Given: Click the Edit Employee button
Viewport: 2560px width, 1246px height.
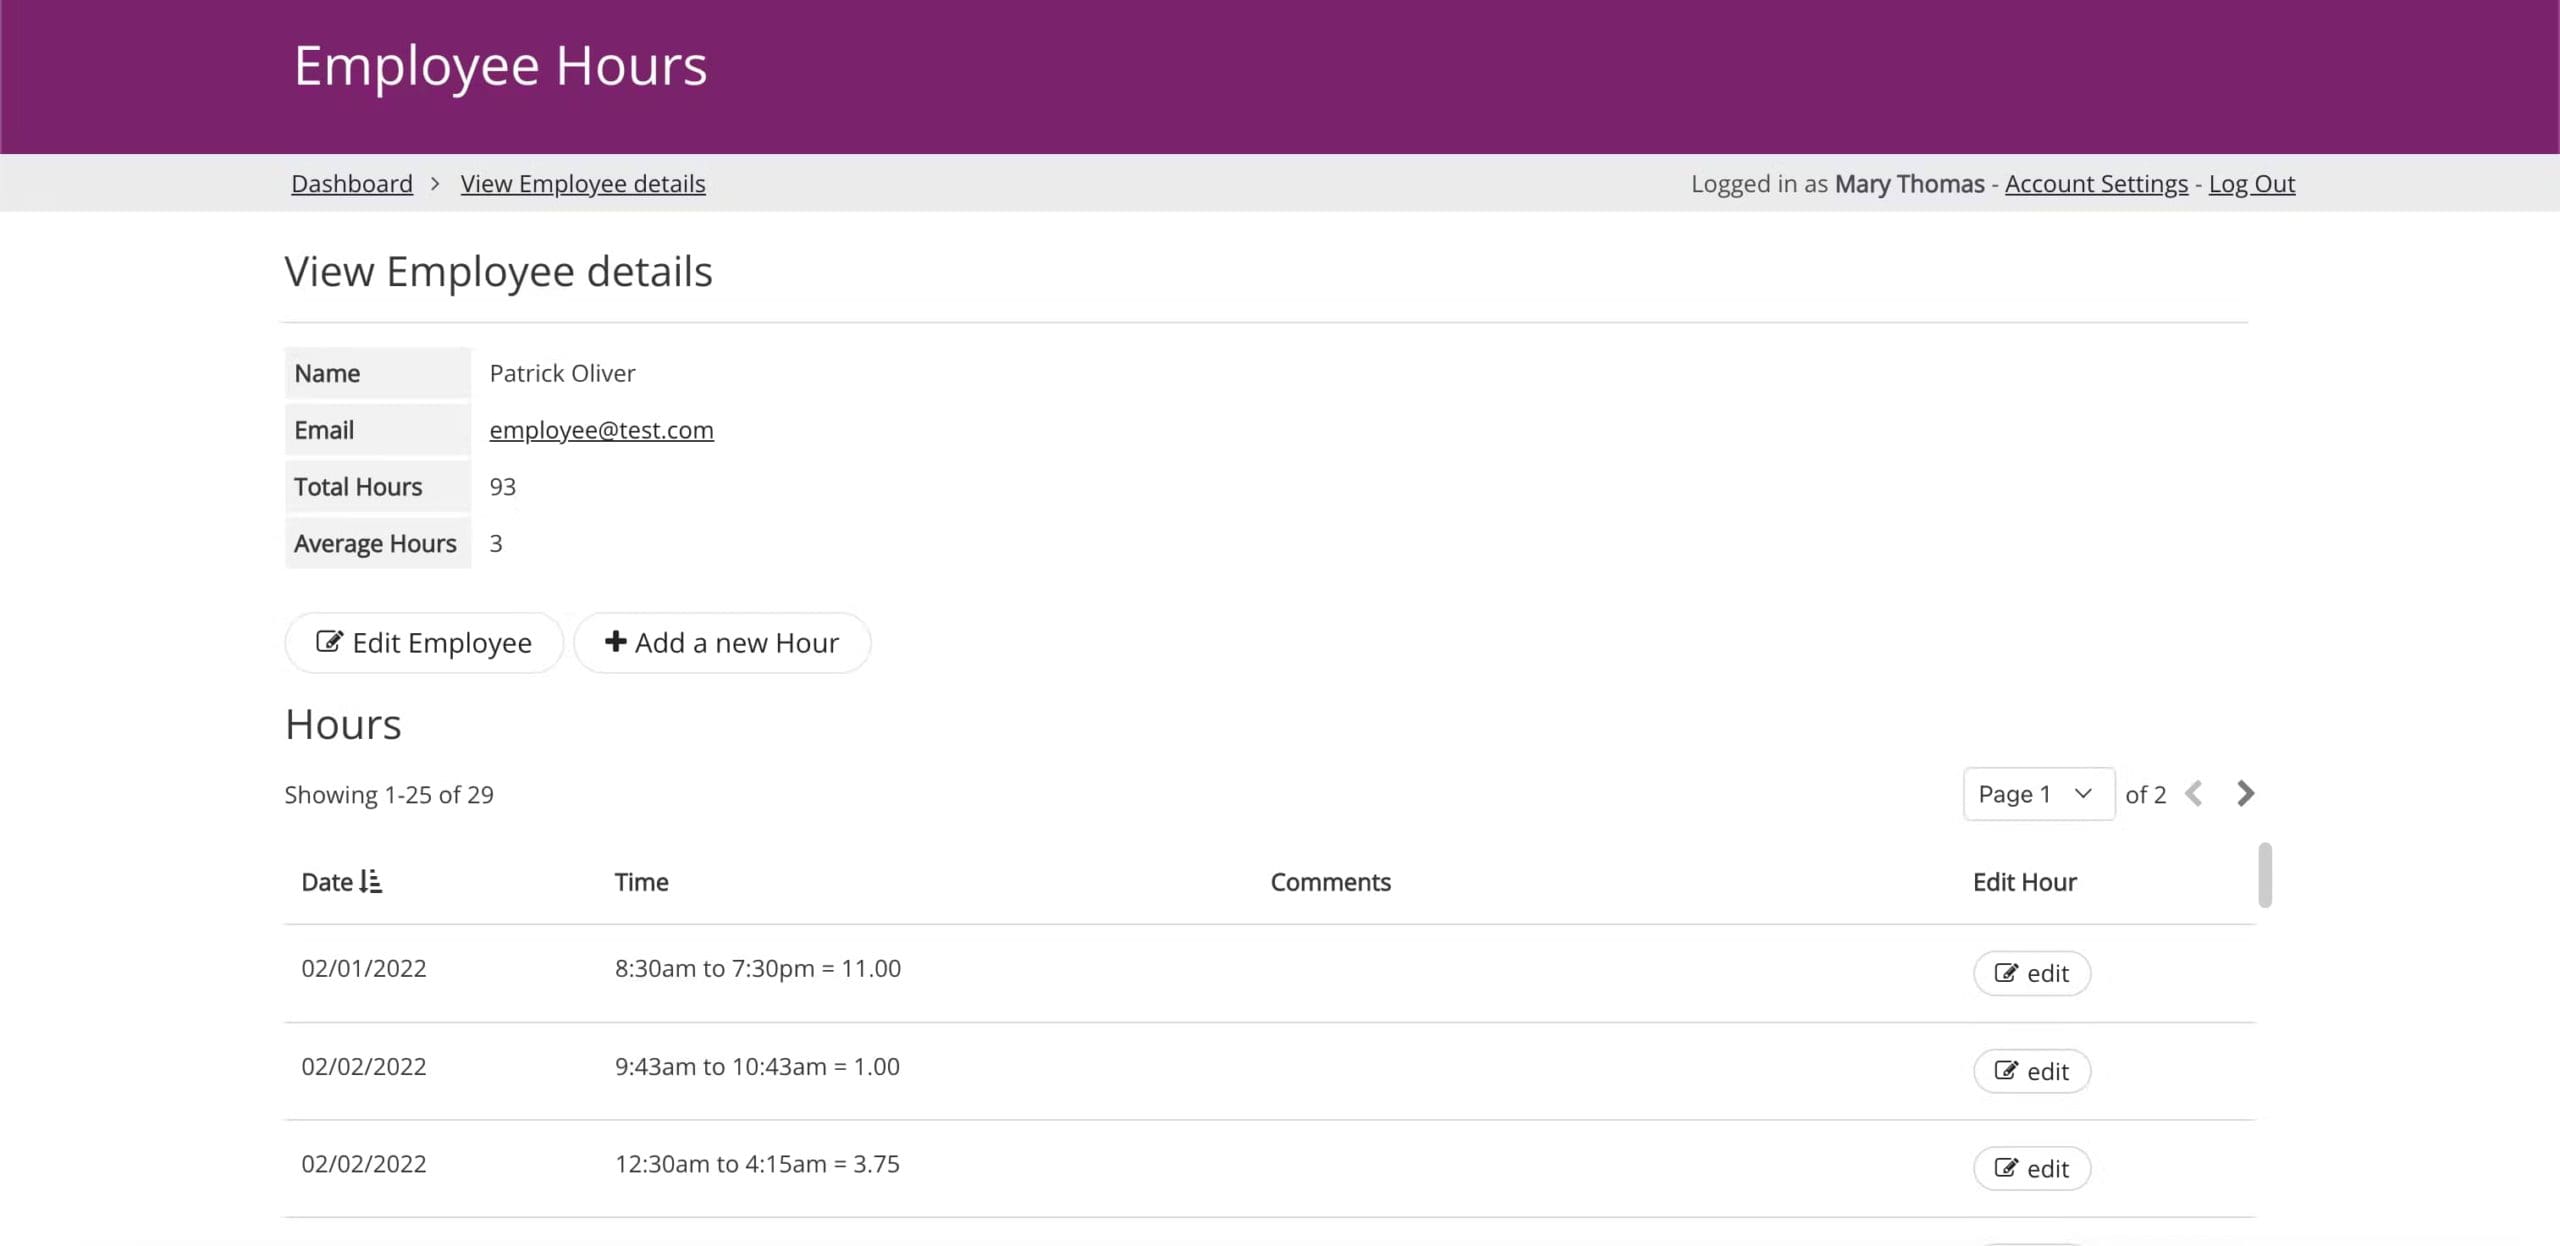Looking at the screenshot, I should pos(424,643).
